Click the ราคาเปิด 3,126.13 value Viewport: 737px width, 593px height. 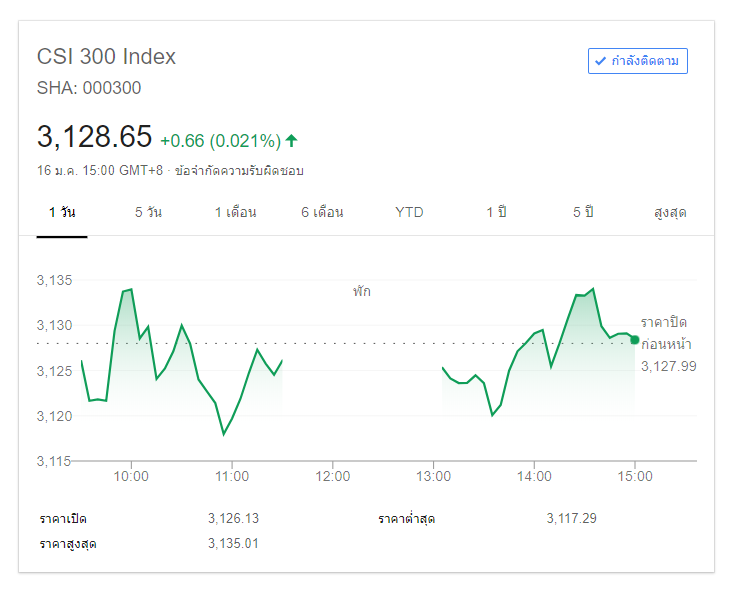point(234,518)
